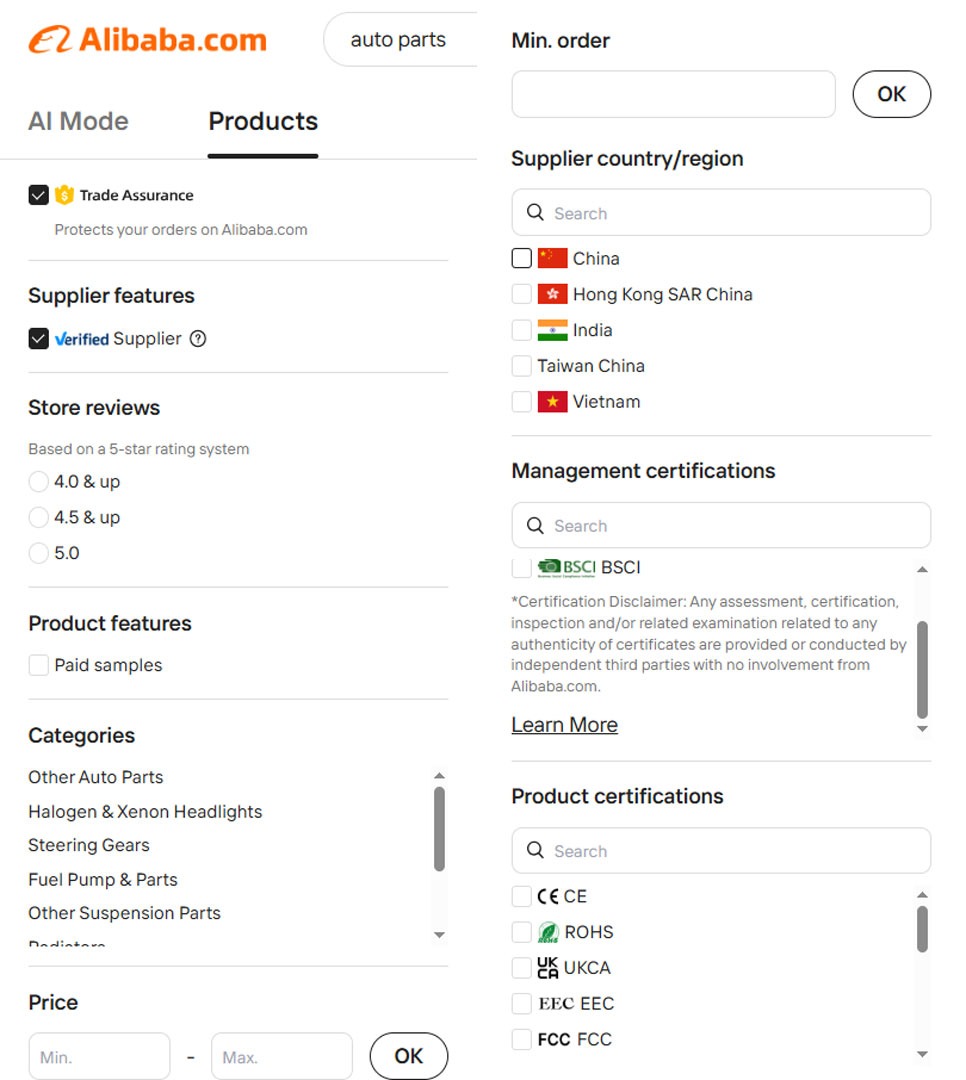Check the Vietnam supplier country checkbox
The height and width of the screenshot is (1080, 966).
pos(522,402)
